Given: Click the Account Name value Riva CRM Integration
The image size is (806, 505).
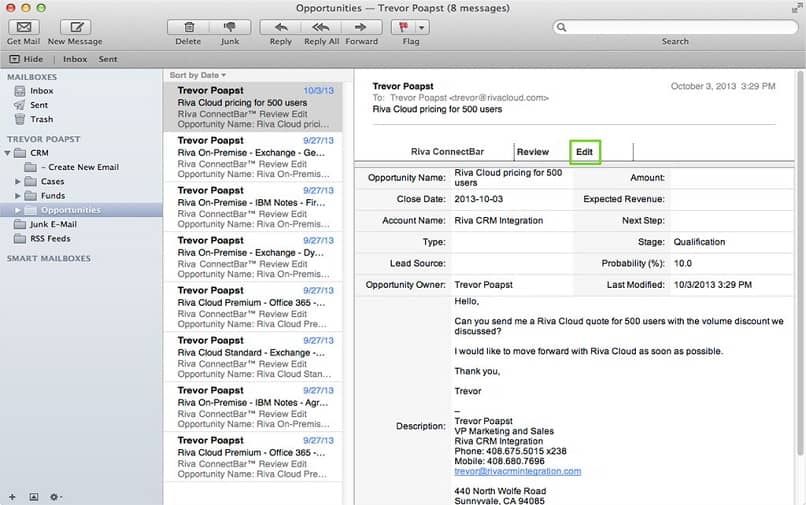Looking at the screenshot, I should 499,221.
